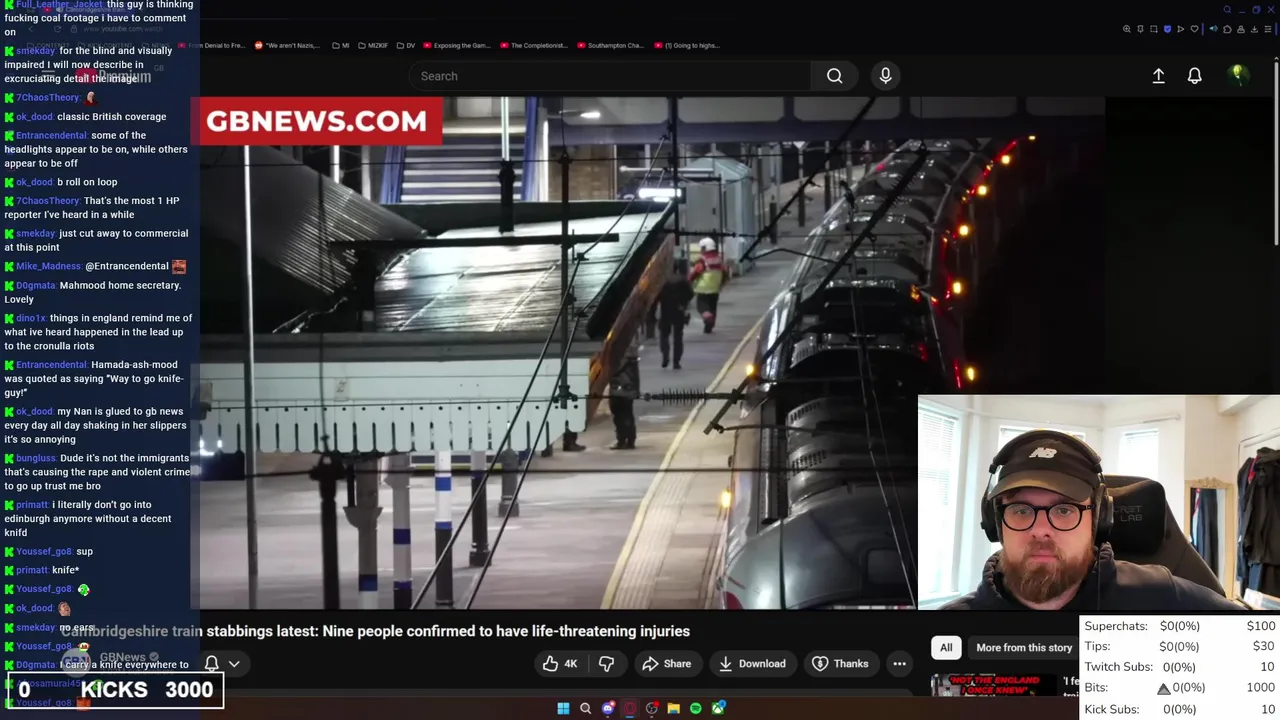Select the More from this story chip
Image resolution: width=1280 pixels, height=720 pixels.
pyautogui.click(x=1024, y=648)
